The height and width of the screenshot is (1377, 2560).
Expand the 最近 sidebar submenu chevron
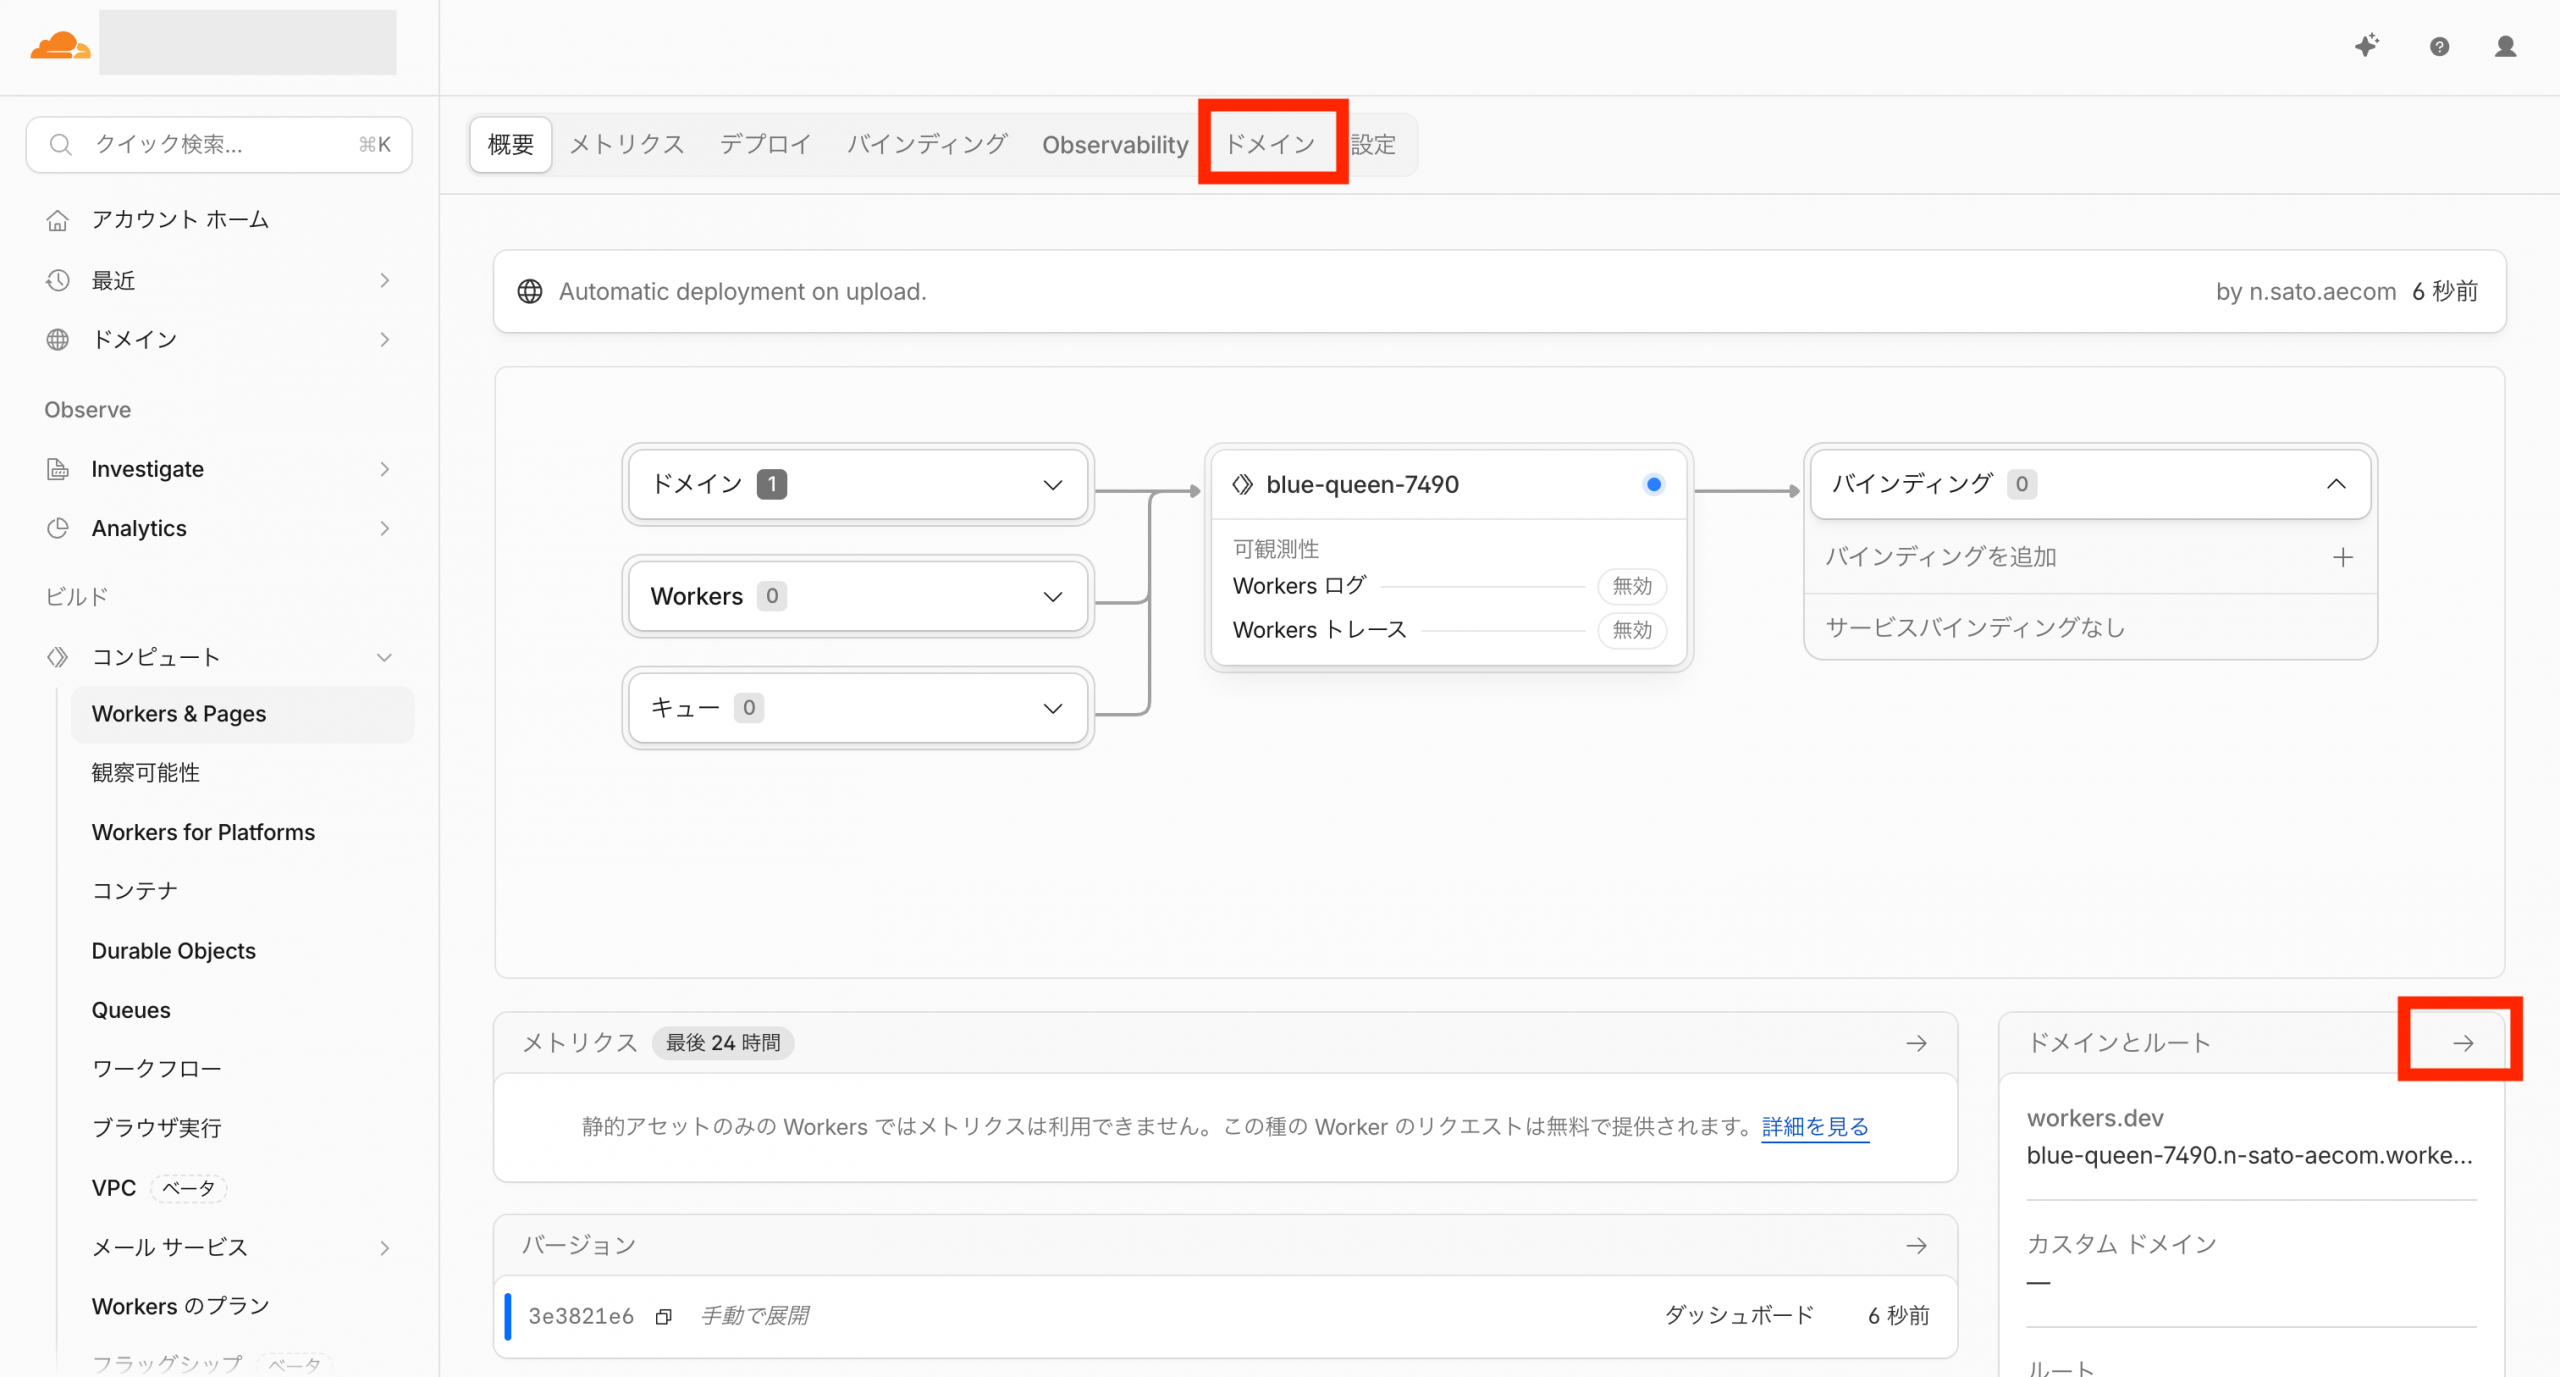pos(385,280)
